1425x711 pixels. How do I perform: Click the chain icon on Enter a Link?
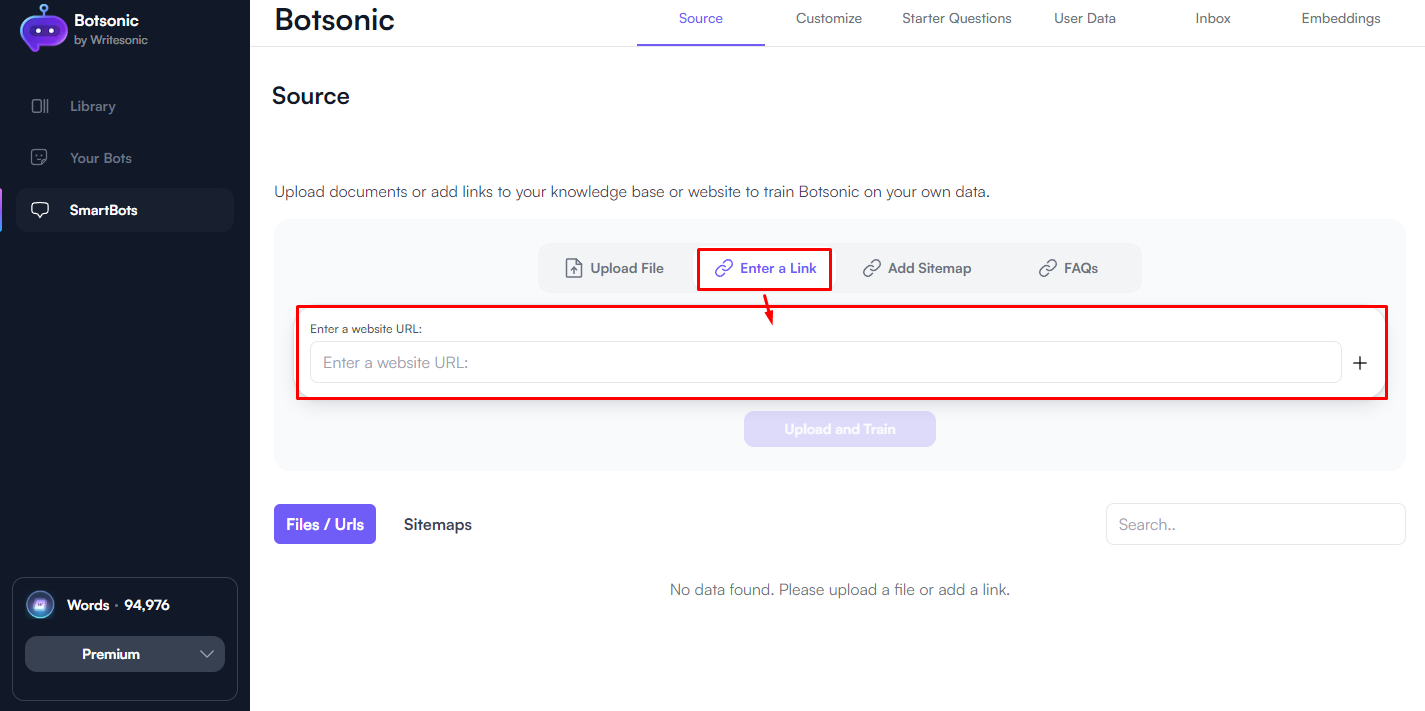(724, 268)
